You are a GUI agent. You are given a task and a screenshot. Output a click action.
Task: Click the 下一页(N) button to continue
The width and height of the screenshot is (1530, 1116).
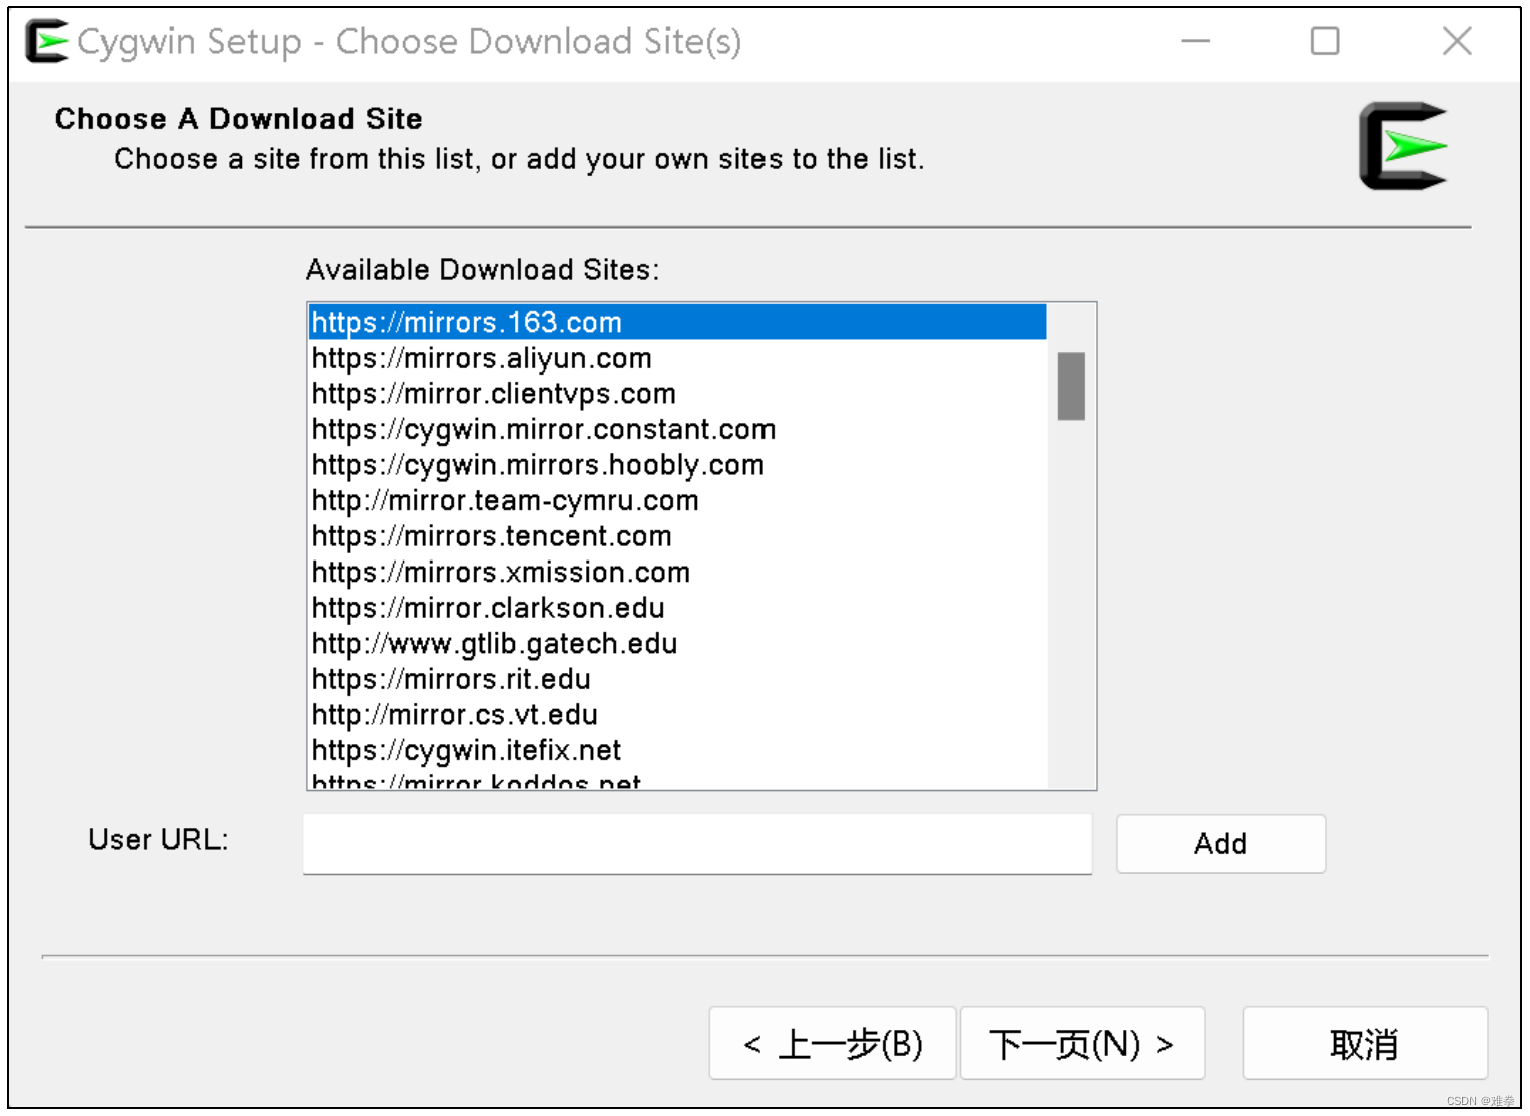pos(1082,1043)
